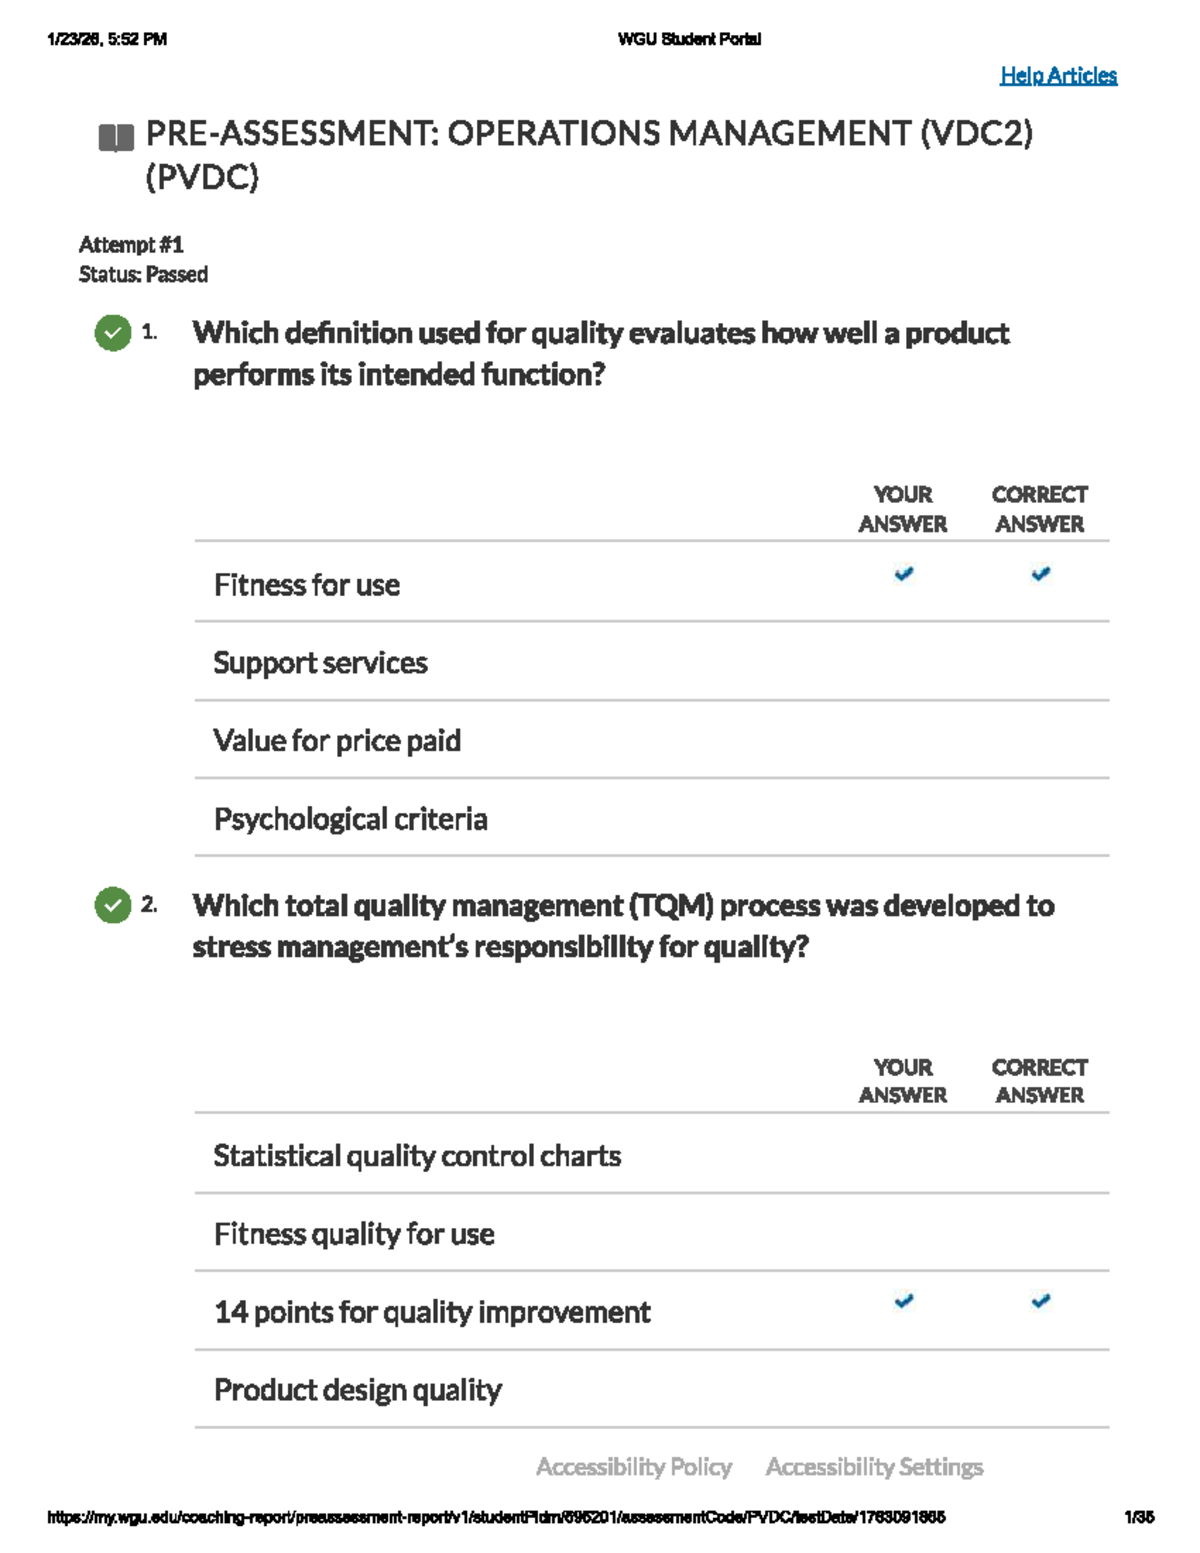This screenshot has height=1553, width=1200.
Task: Click the book icon beside the pre-assessment title
Action: coord(116,137)
